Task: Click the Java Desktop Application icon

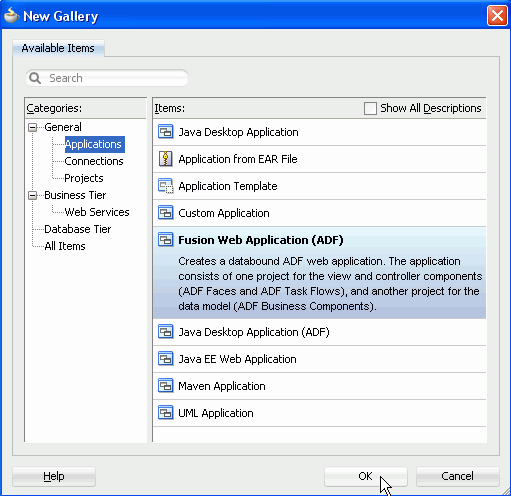Action: [x=165, y=132]
